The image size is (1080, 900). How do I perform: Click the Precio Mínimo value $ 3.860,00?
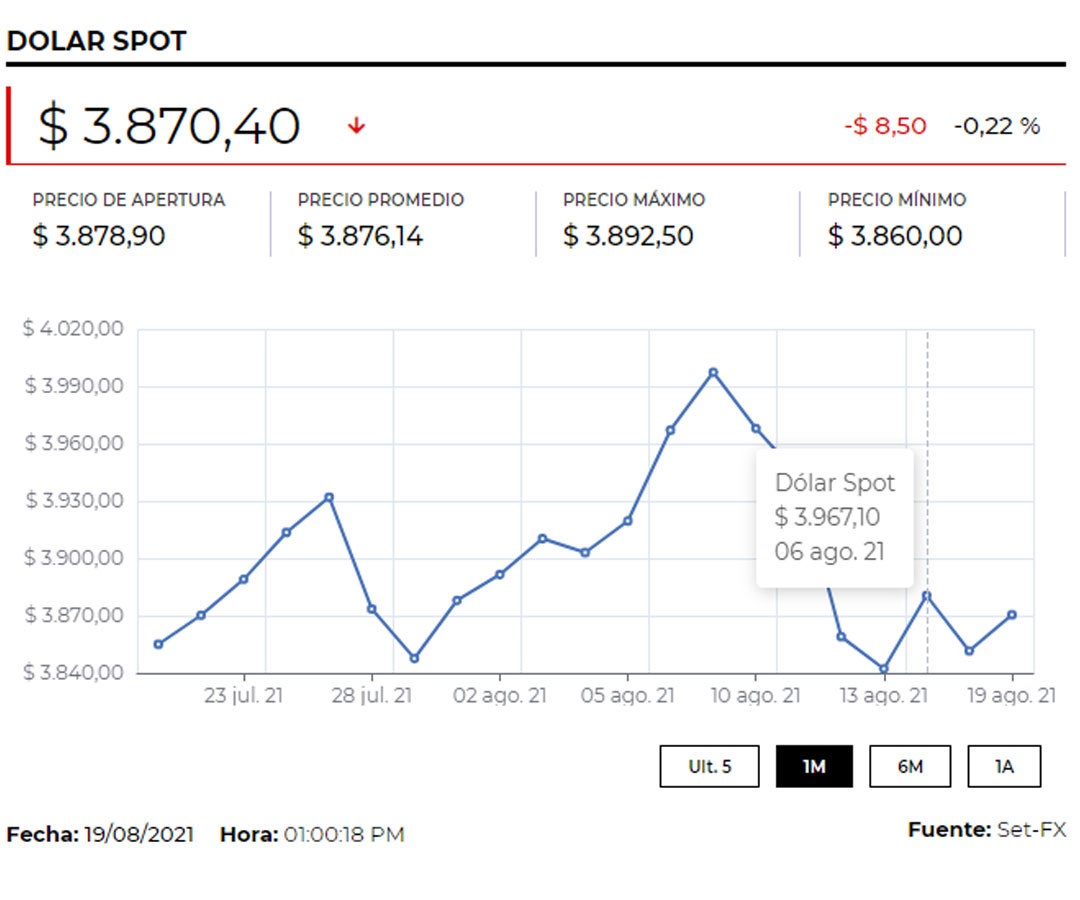pos(895,237)
